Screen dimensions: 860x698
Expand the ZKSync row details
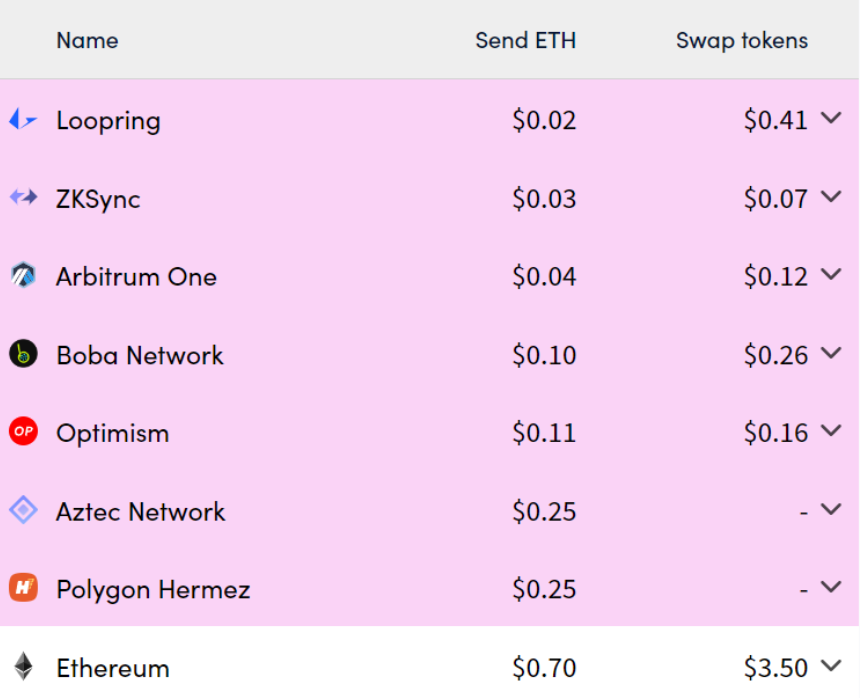tap(831, 196)
